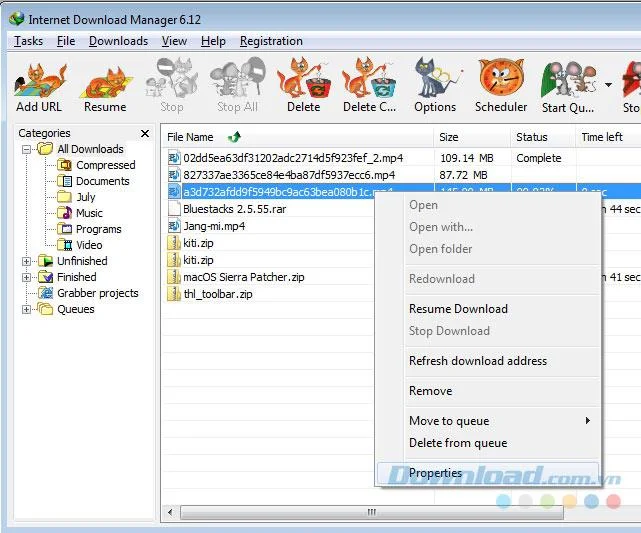The image size is (641, 533).
Task: Select file 02dd5ea63df31202adc2714d5f923fef_2.mp4
Action: coord(293,158)
